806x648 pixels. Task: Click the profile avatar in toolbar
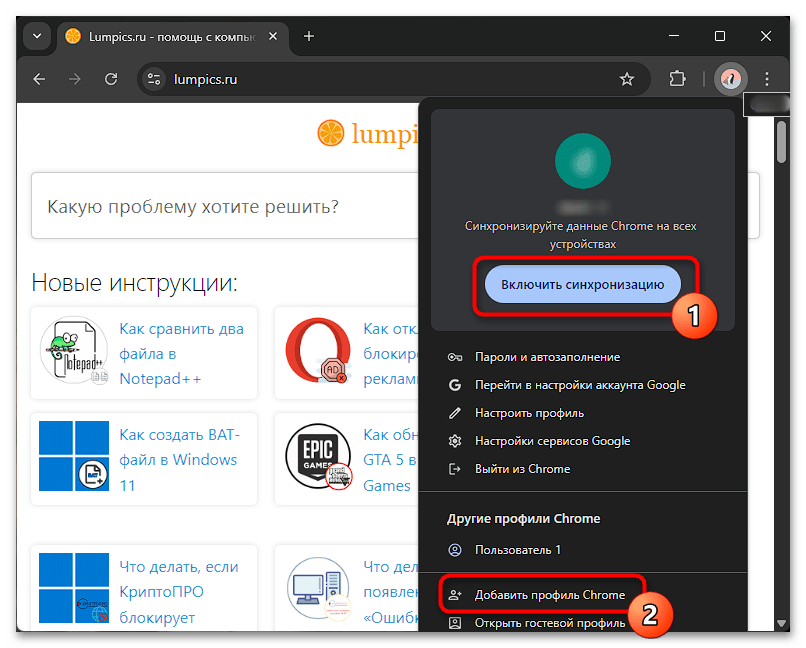tap(730, 79)
